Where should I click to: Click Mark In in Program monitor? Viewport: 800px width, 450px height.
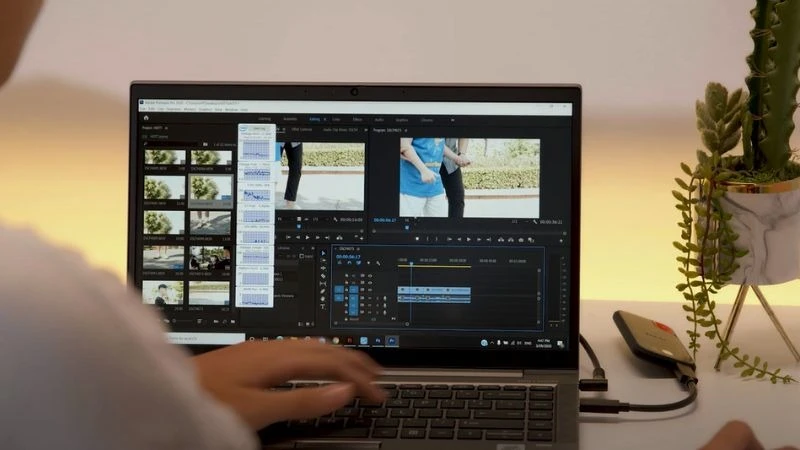[428, 239]
